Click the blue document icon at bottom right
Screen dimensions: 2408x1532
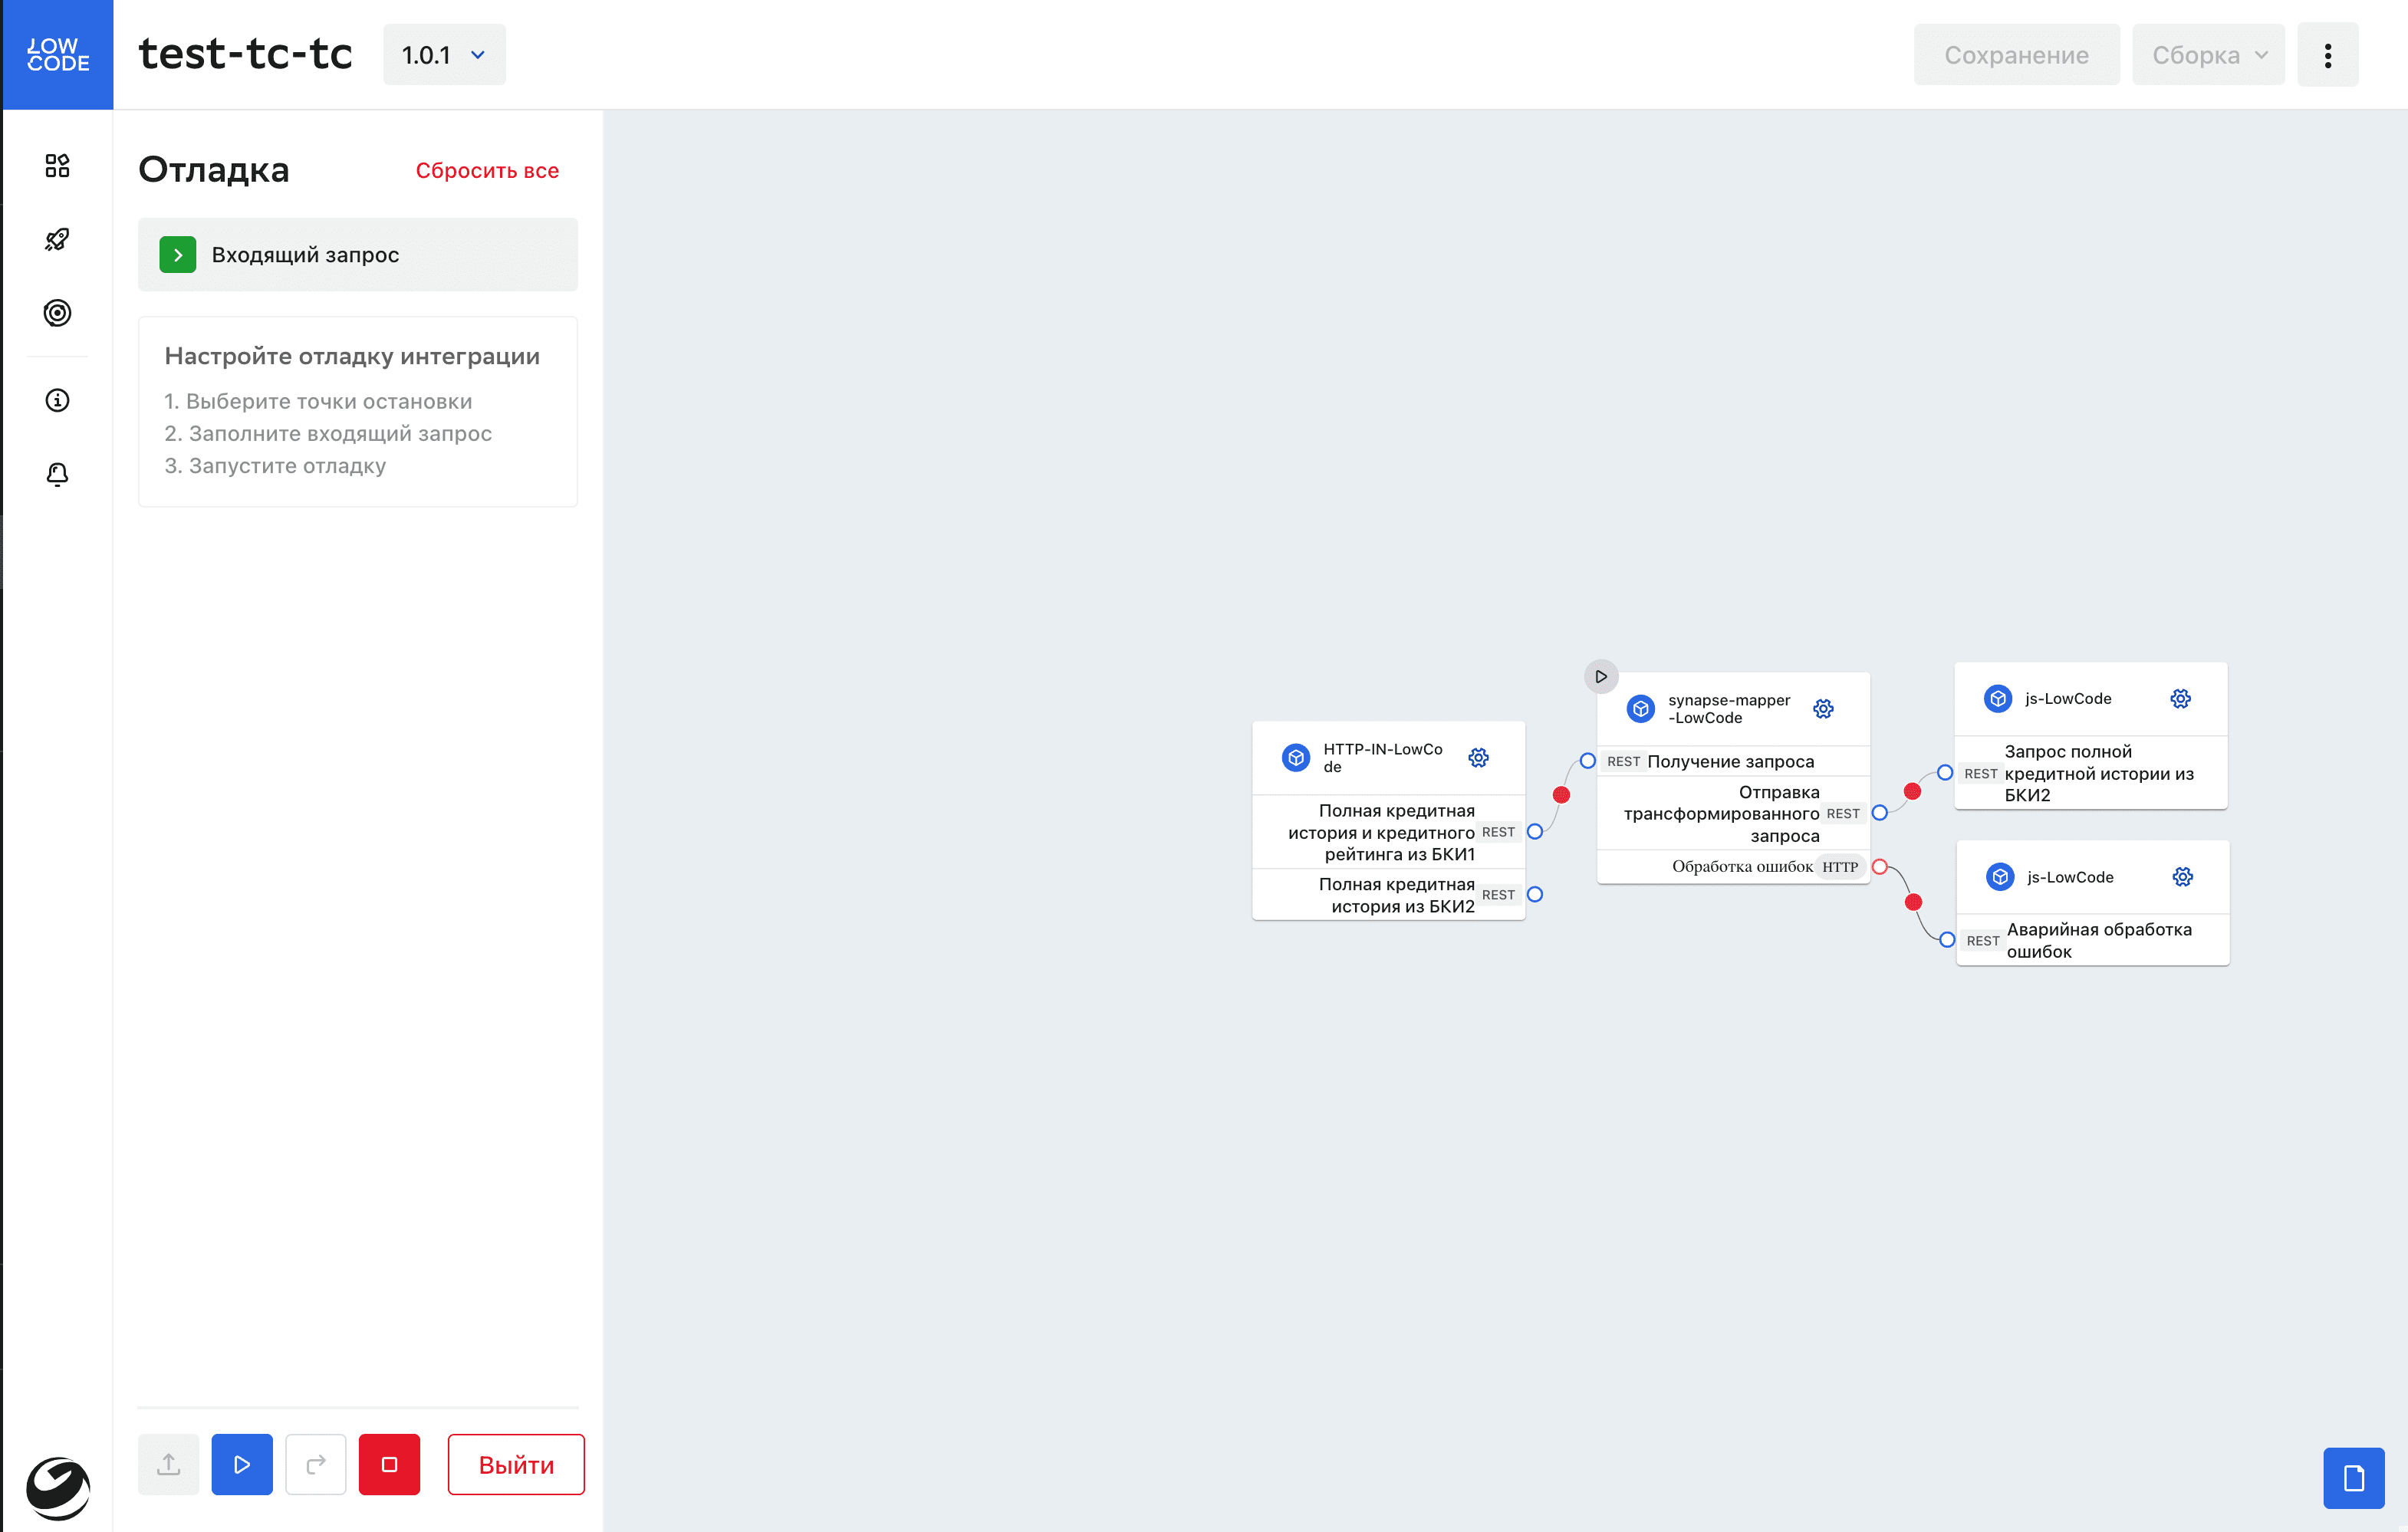point(2353,1477)
